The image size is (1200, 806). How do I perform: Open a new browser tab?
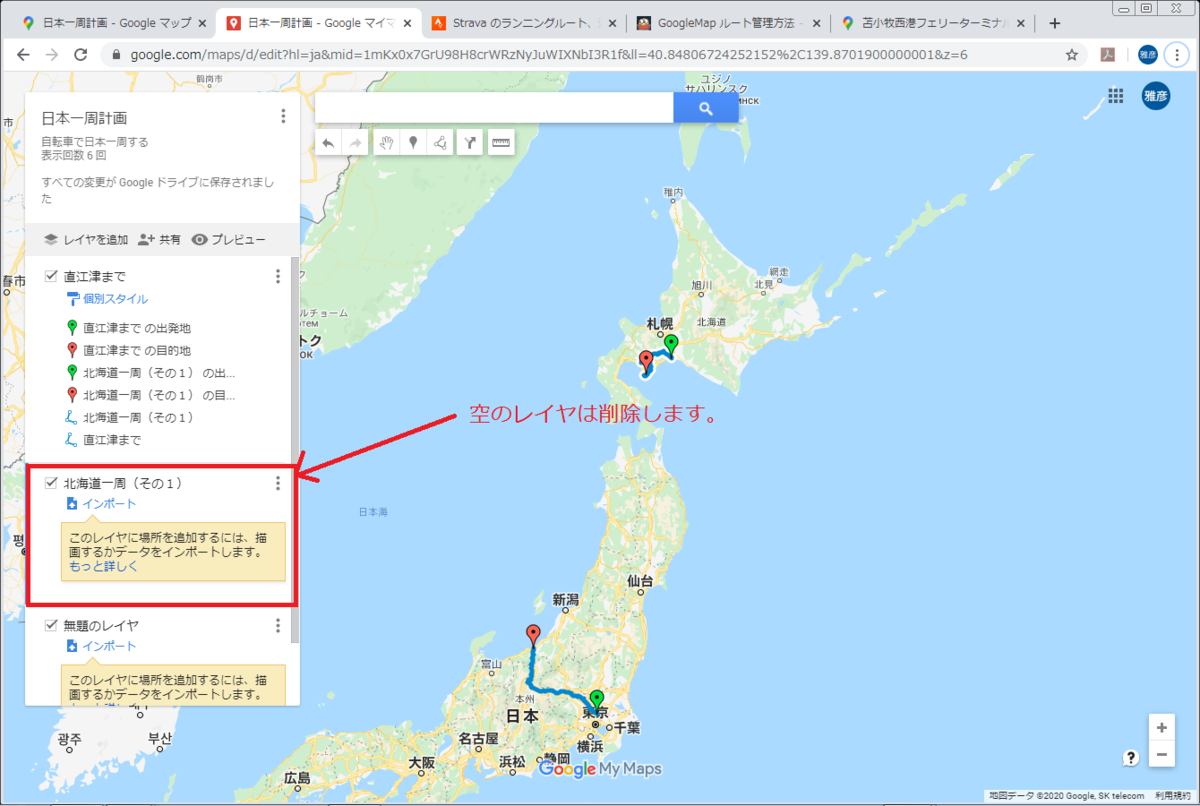coord(1054,23)
